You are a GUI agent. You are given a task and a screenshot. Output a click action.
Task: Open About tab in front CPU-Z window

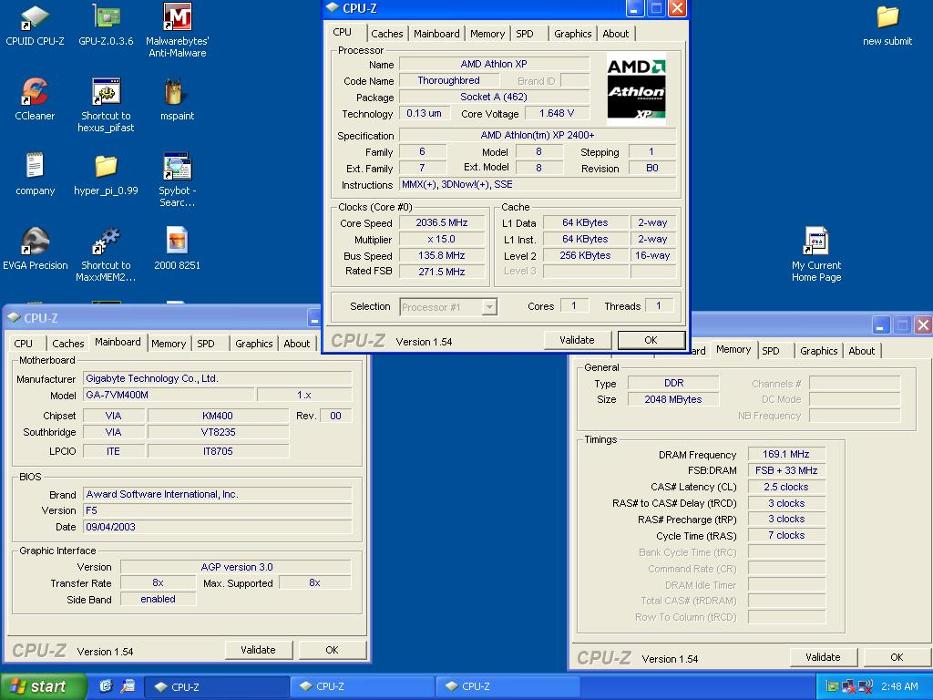[615, 34]
